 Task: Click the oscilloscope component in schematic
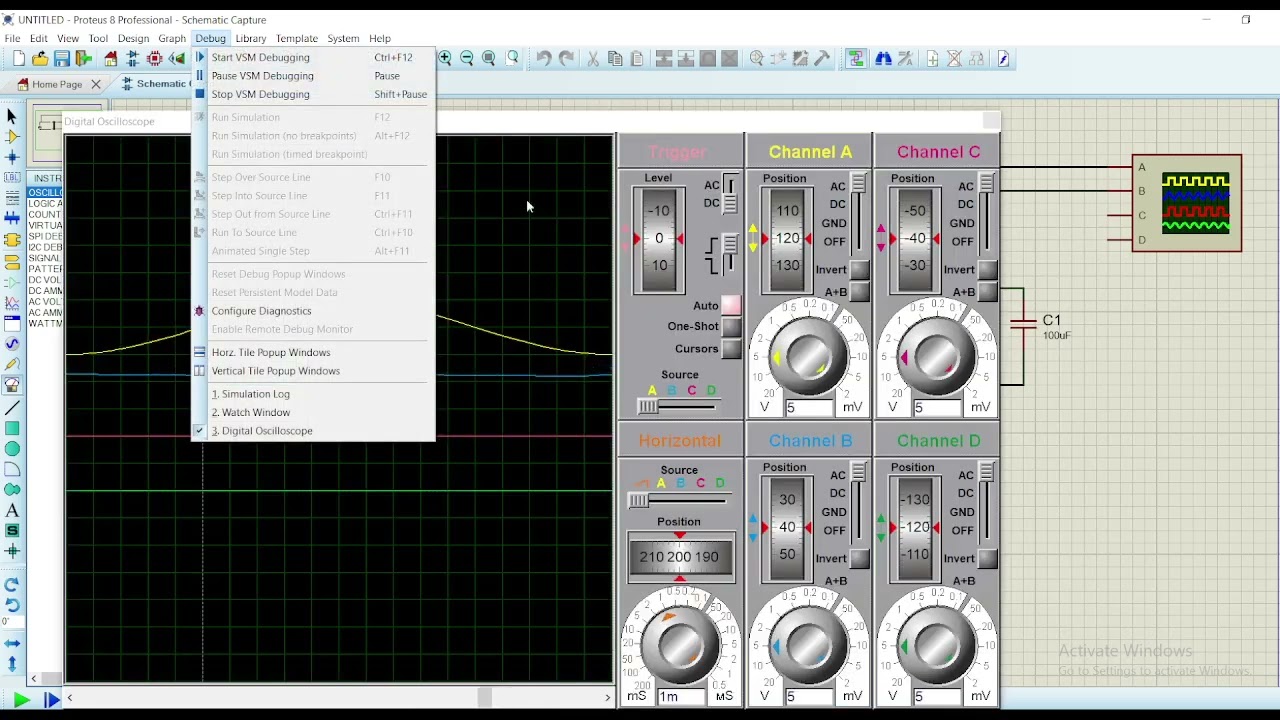point(1187,203)
